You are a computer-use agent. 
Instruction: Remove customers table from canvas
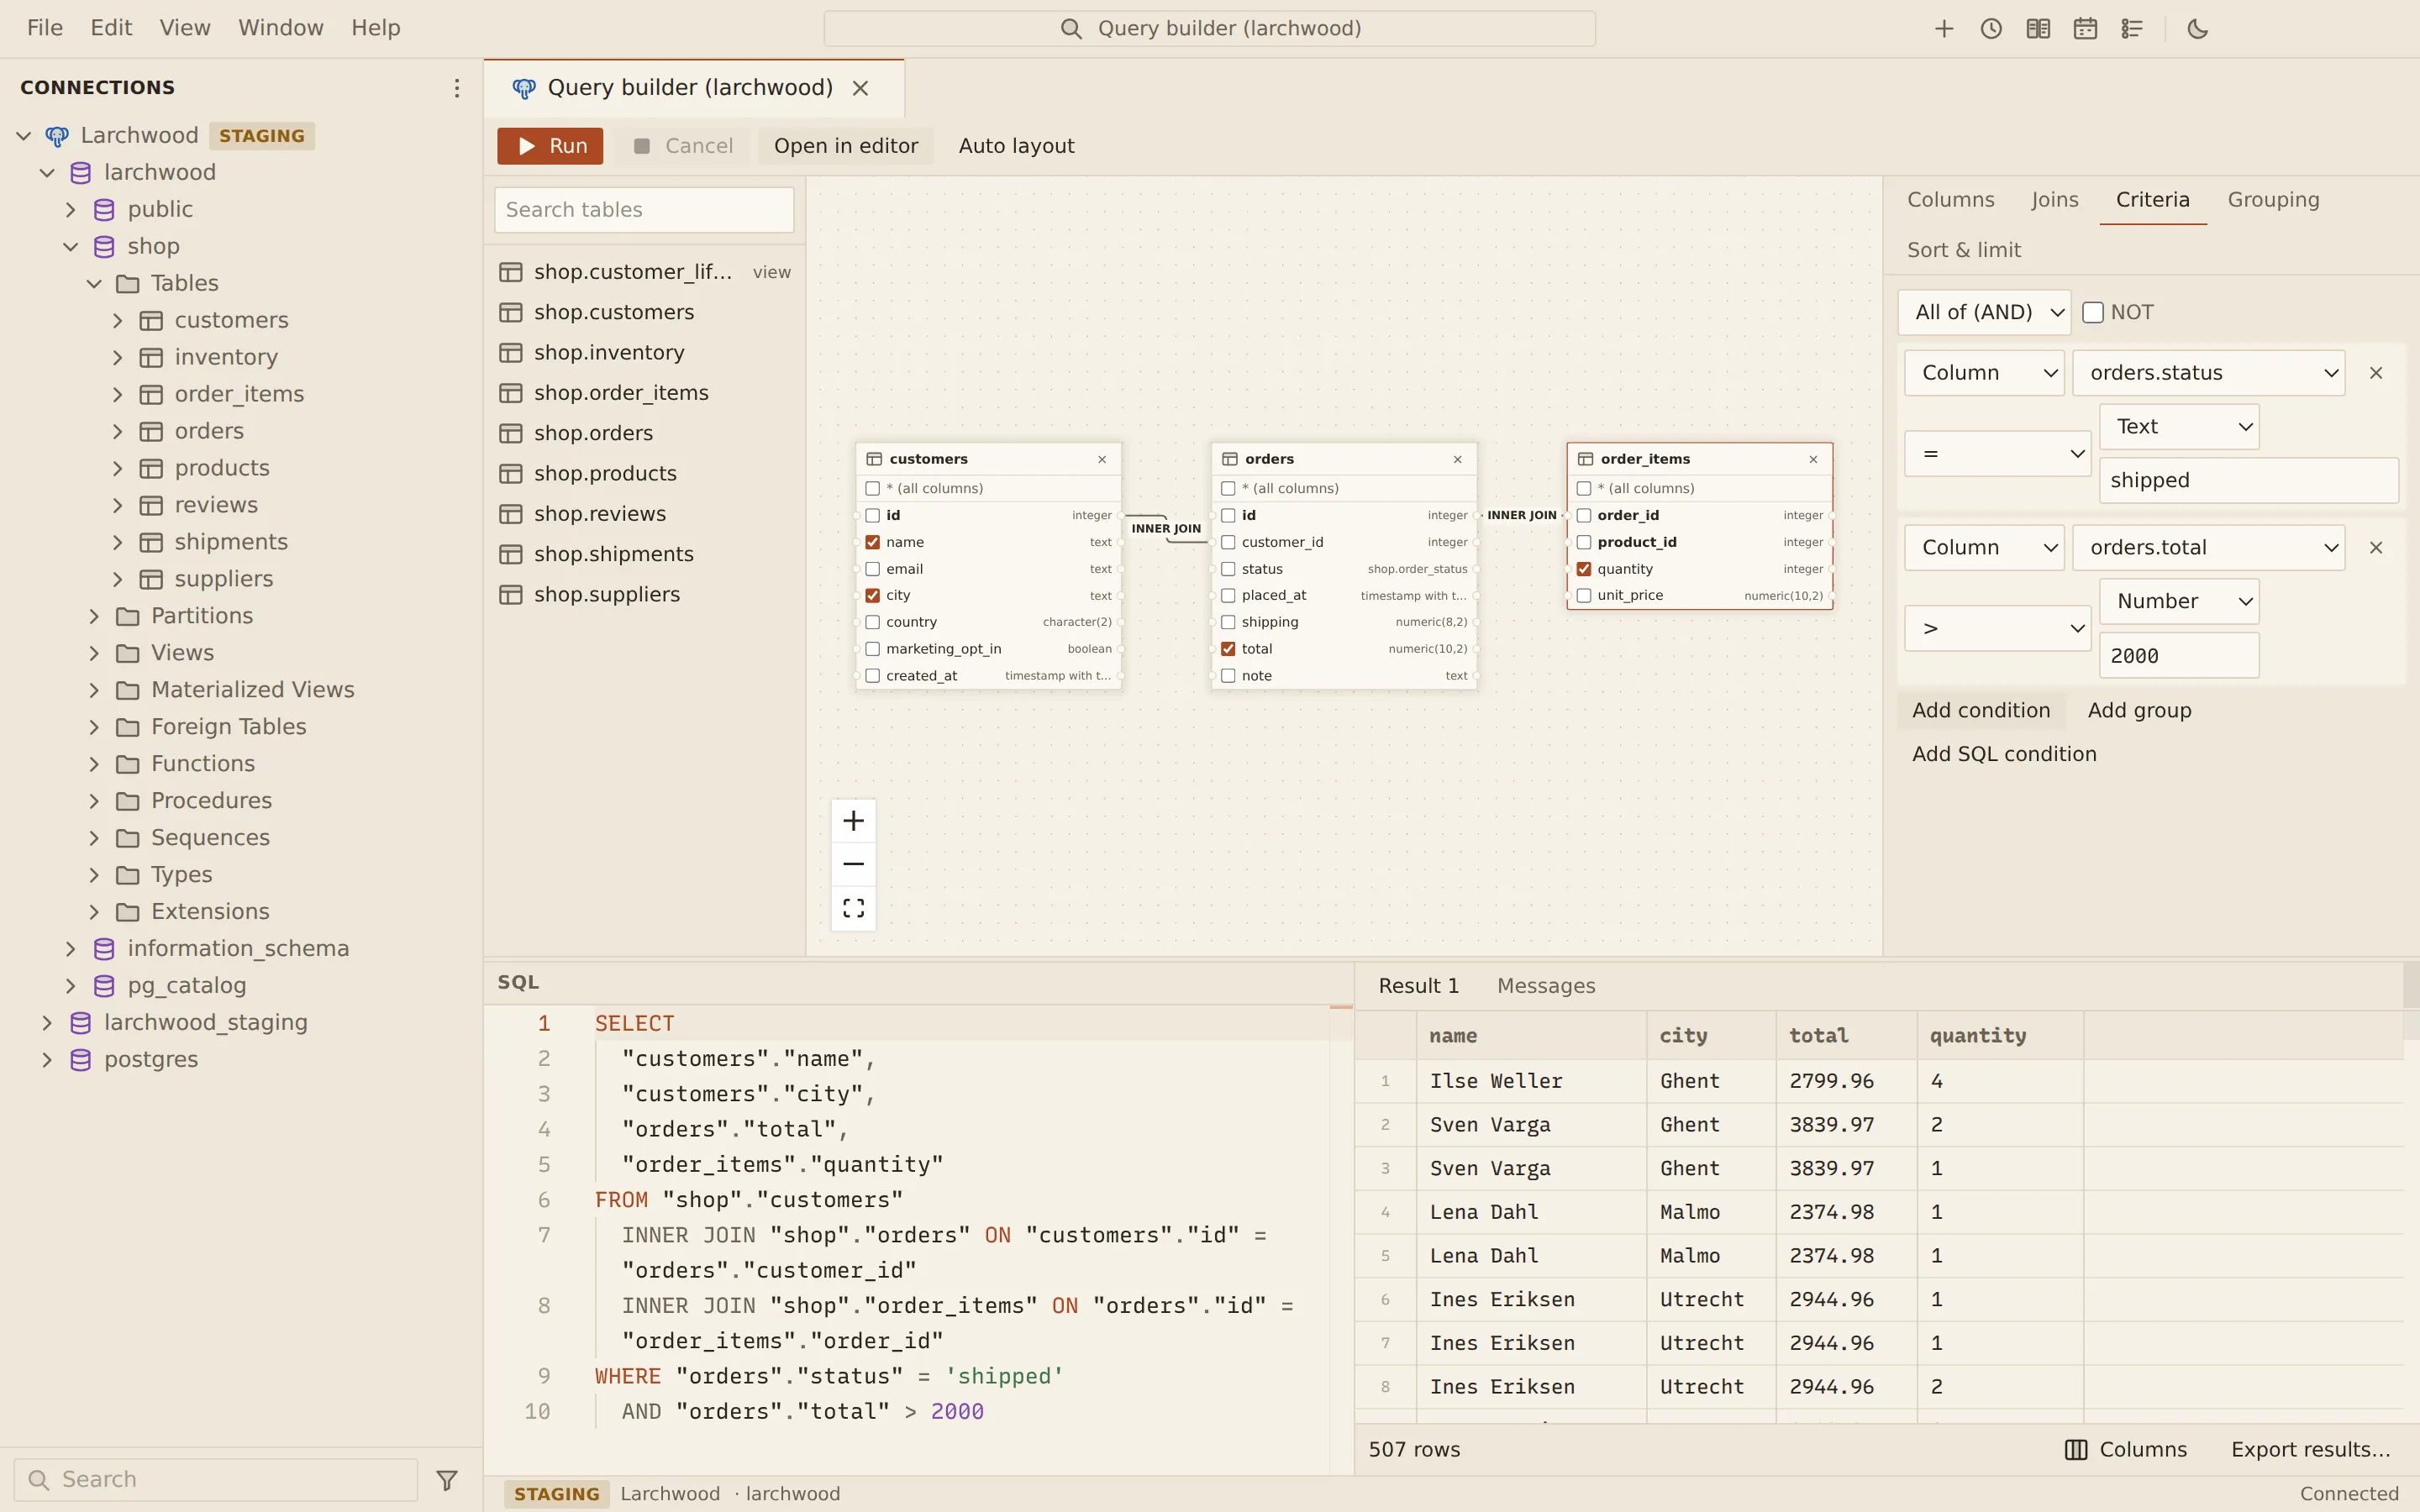(x=1102, y=459)
